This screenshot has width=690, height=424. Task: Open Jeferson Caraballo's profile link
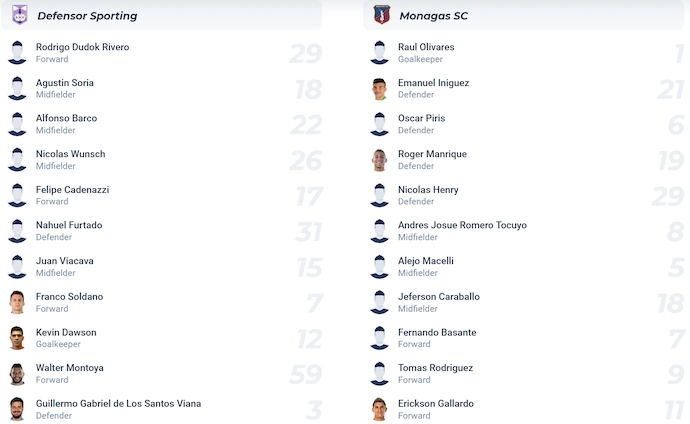point(438,297)
